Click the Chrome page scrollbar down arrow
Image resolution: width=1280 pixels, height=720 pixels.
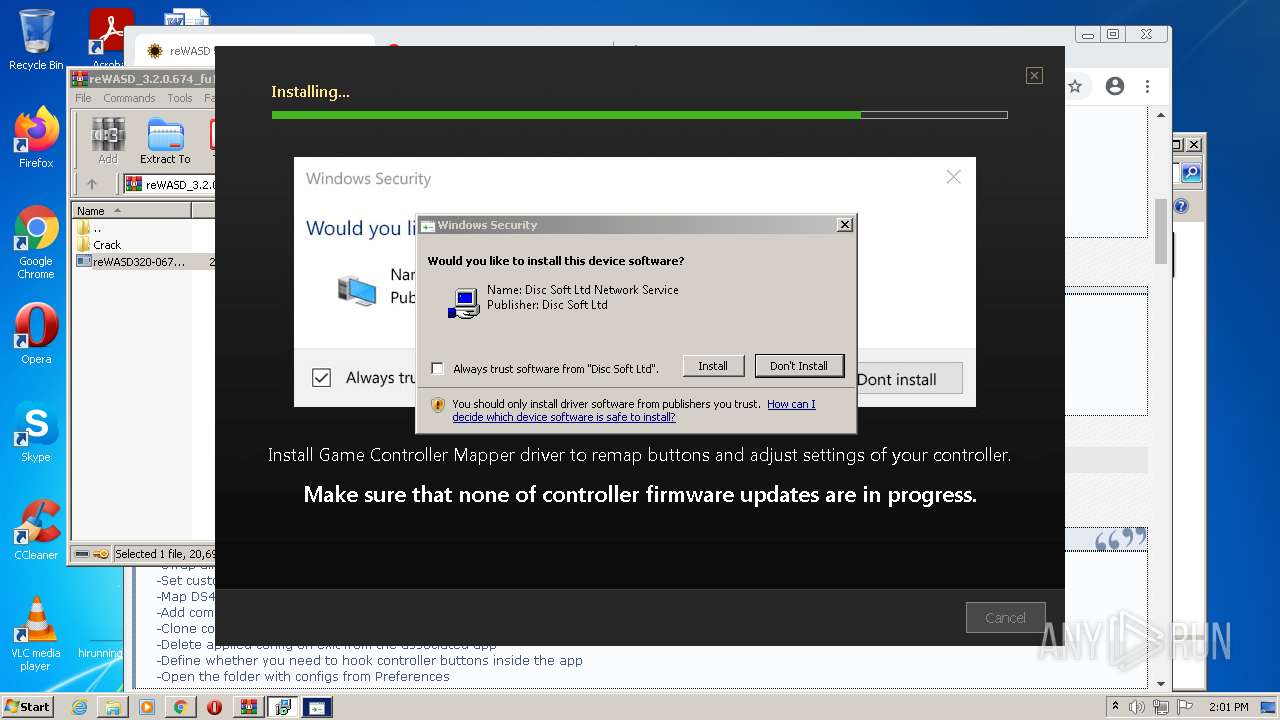pyautogui.click(x=1160, y=684)
